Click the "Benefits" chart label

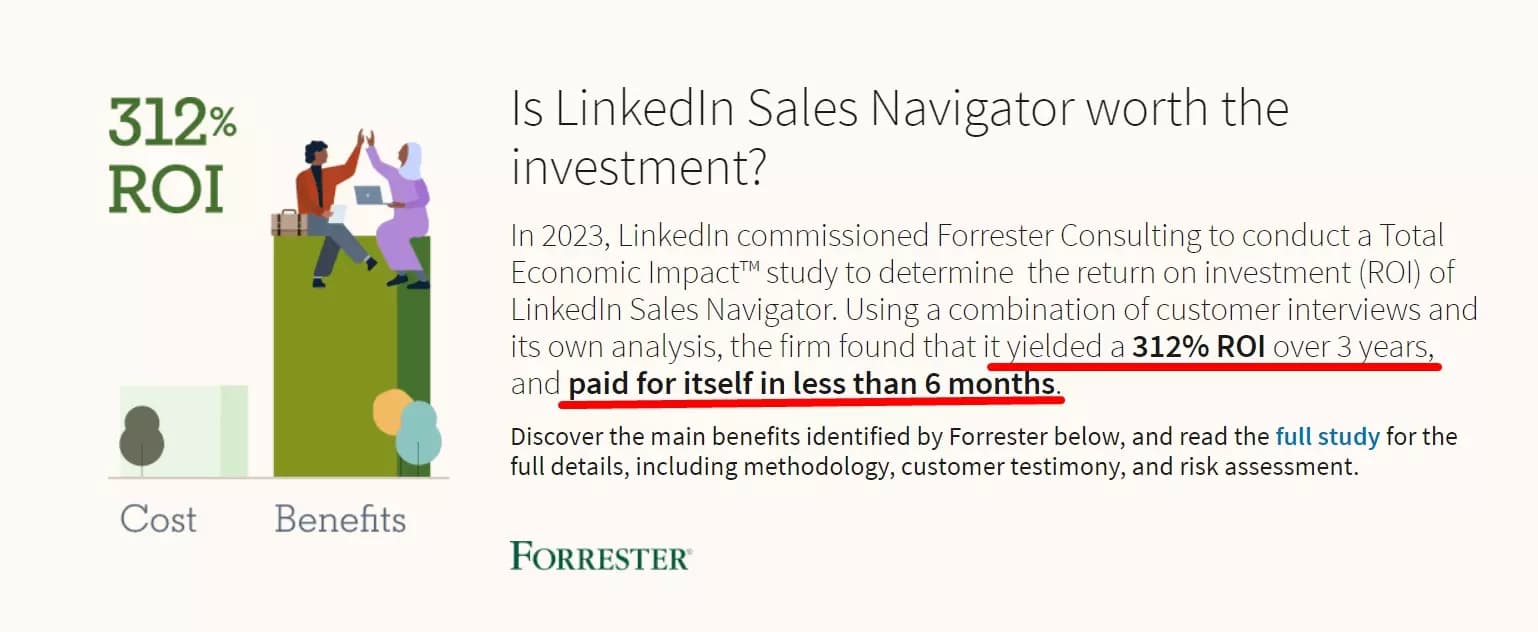pyautogui.click(x=340, y=519)
